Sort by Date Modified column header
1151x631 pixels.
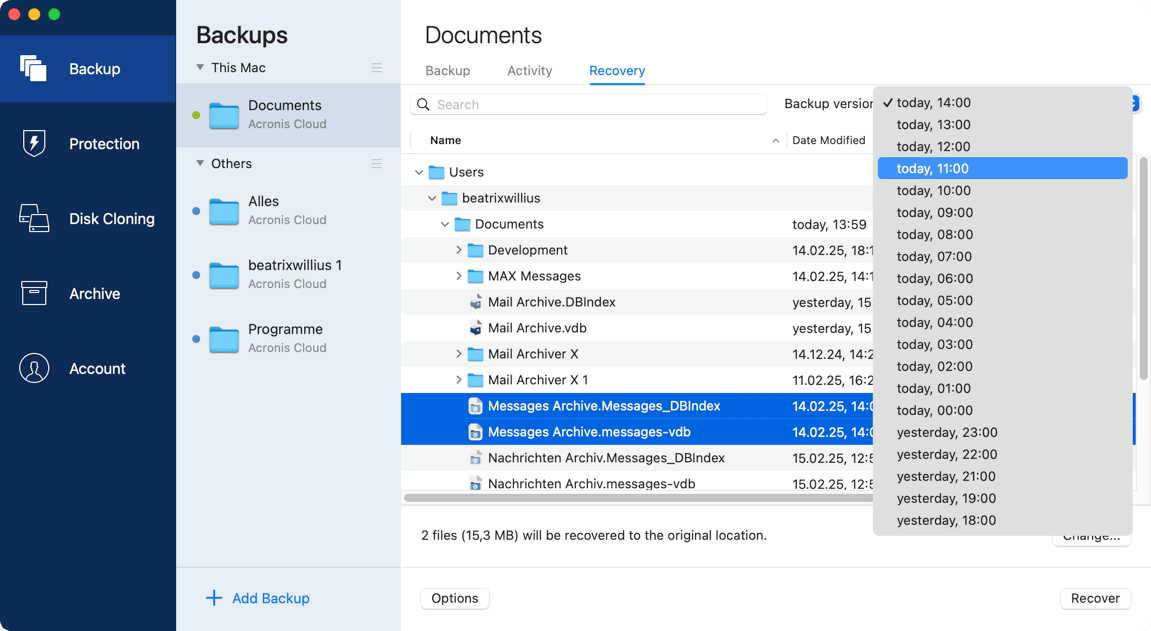tap(828, 140)
